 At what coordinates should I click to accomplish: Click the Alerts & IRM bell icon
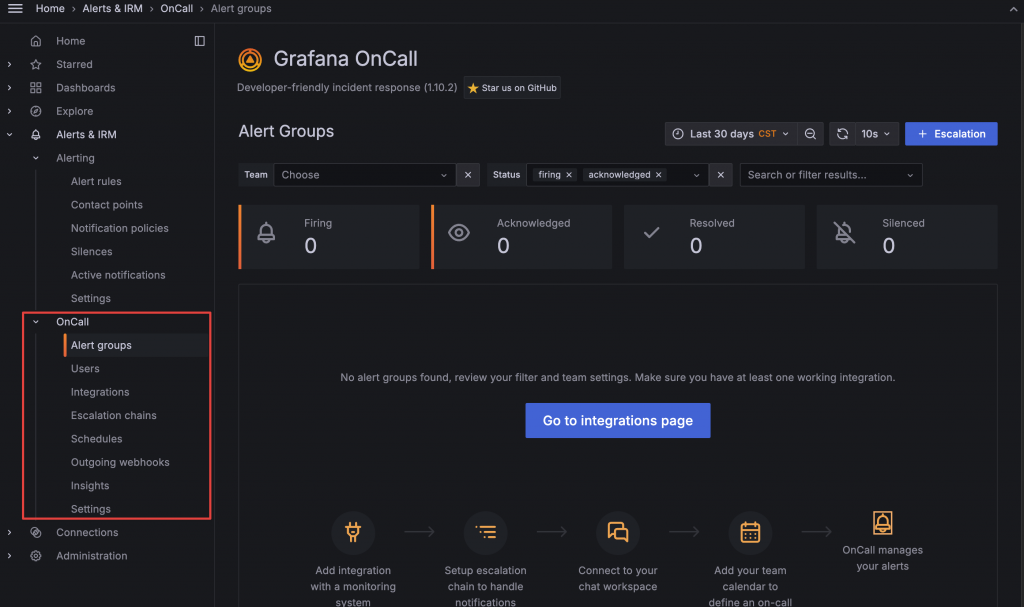click(36, 135)
